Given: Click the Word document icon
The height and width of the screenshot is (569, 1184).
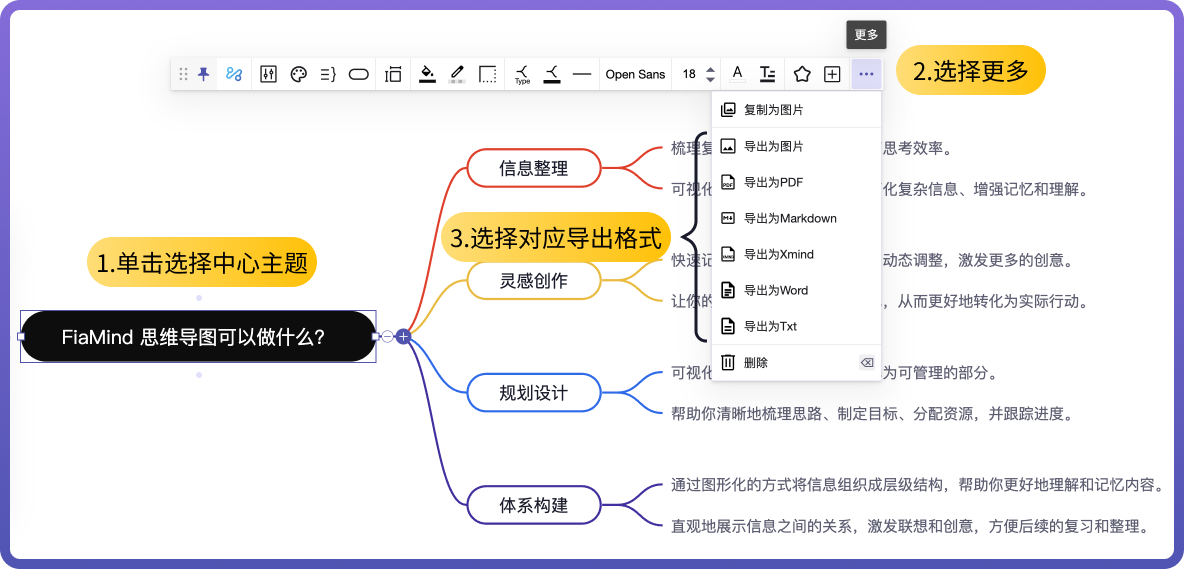Looking at the screenshot, I should click(x=728, y=291).
